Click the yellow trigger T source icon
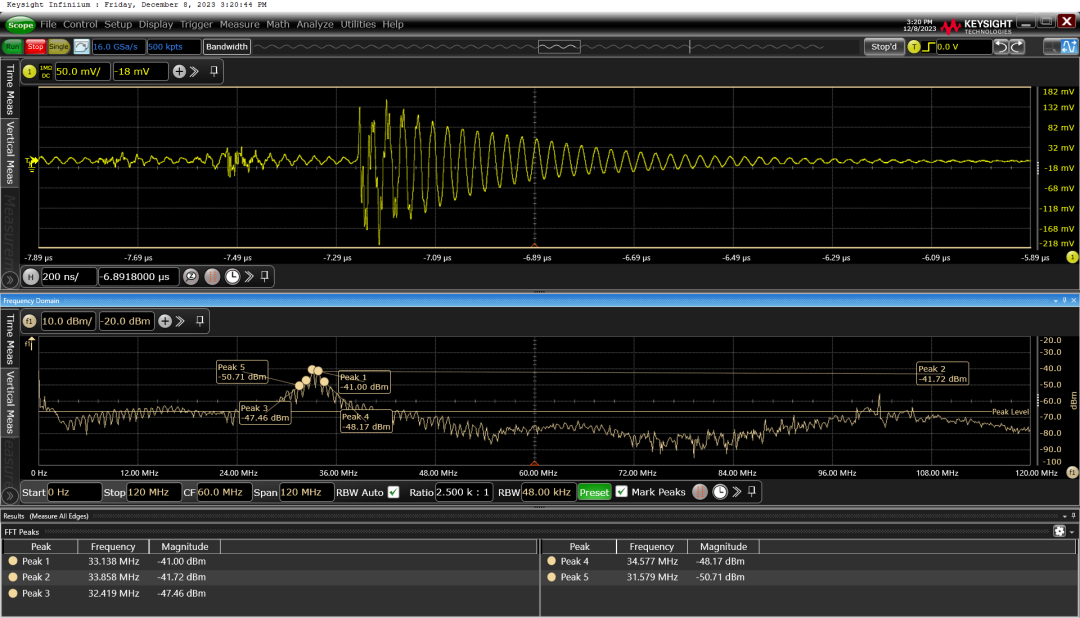This screenshot has height=618, width=1080. click(913, 47)
